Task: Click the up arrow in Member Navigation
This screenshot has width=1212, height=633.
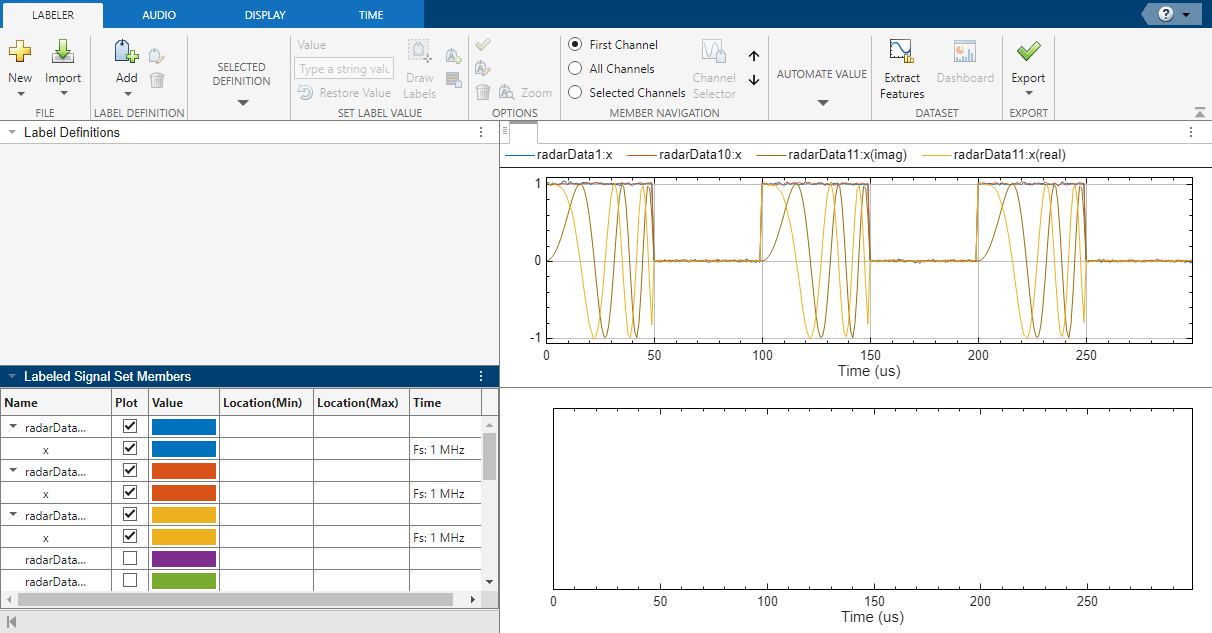Action: pyautogui.click(x=754, y=57)
